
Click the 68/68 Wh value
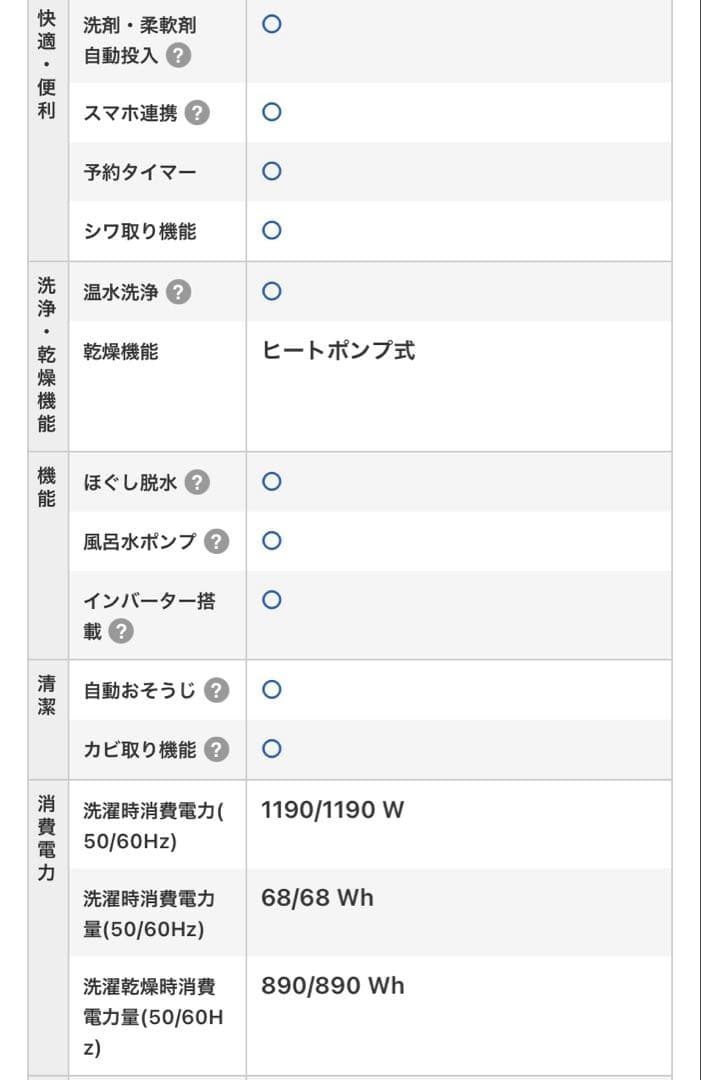pyautogui.click(x=317, y=898)
